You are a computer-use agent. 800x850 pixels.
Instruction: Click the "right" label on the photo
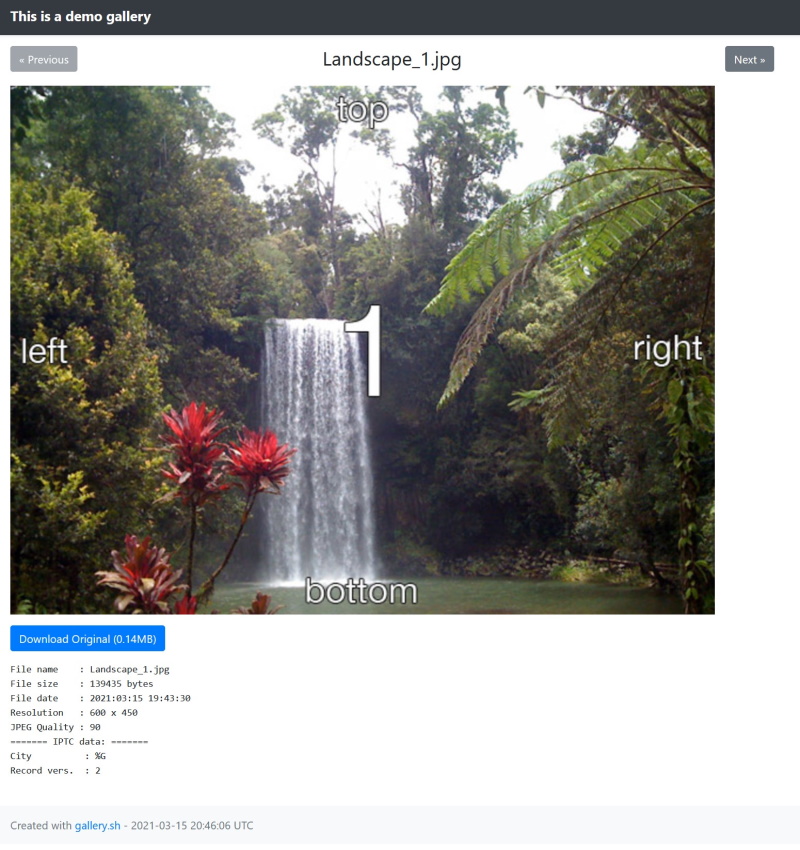pos(668,348)
